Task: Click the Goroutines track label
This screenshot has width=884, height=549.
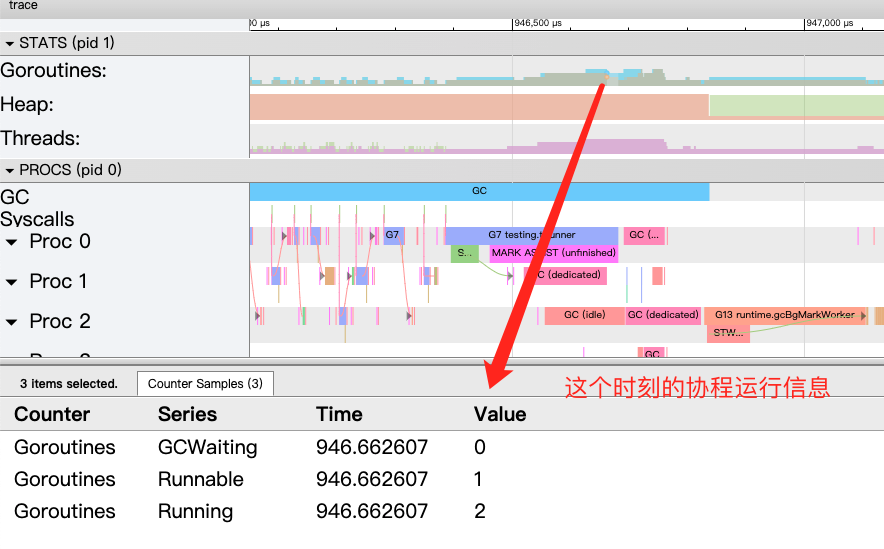Action: [x=54, y=70]
